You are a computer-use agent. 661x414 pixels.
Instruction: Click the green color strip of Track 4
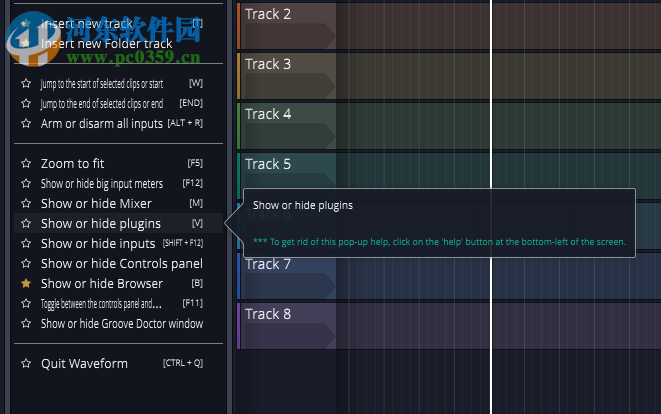[x=239, y=126]
